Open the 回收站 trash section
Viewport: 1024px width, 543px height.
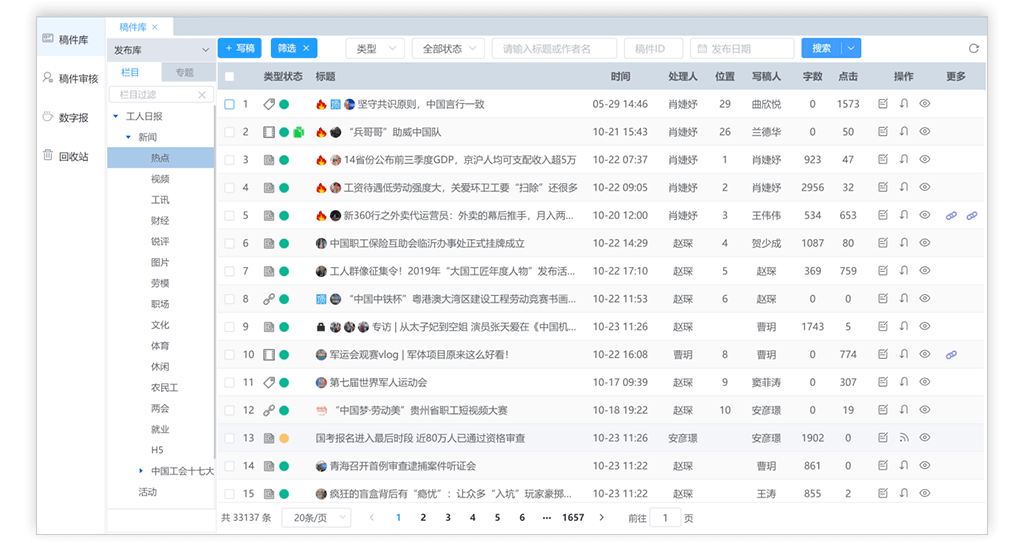click(x=65, y=156)
